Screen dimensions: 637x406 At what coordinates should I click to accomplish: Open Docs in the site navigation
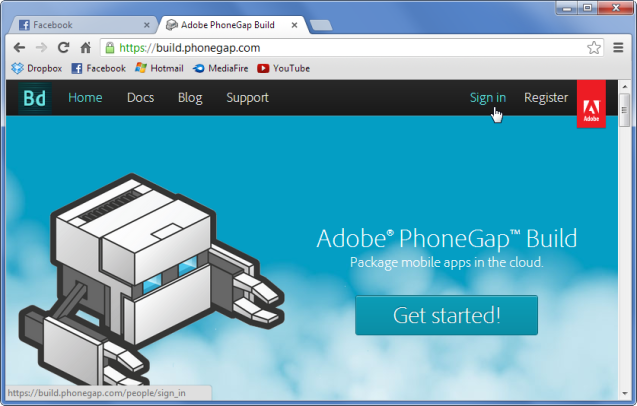pyautogui.click(x=141, y=98)
